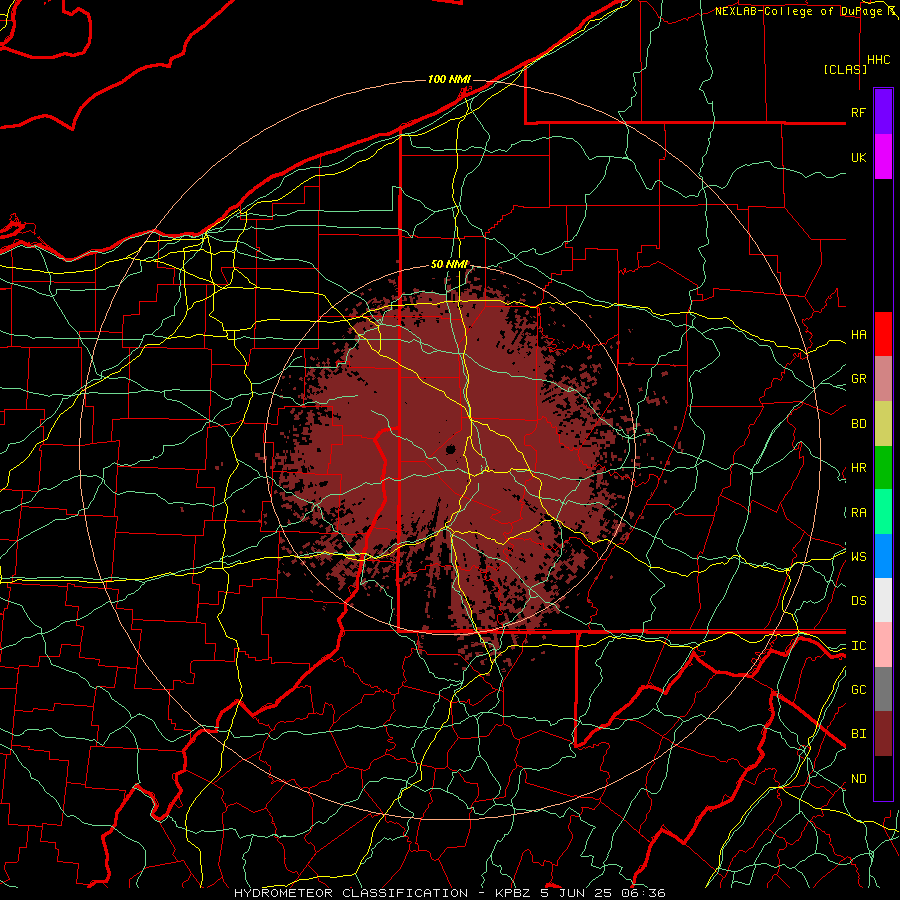Click the [CLAS] units label
Screen dimensions: 900x900
pyautogui.click(x=845, y=70)
